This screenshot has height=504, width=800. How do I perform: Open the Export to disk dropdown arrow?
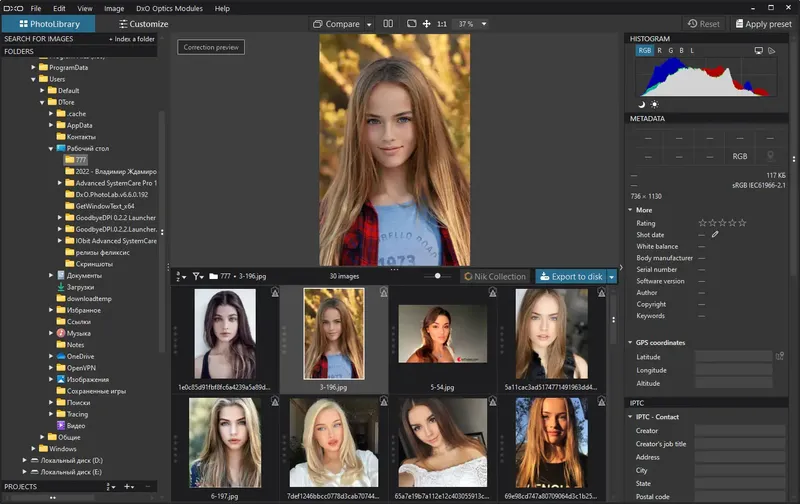coord(611,276)
